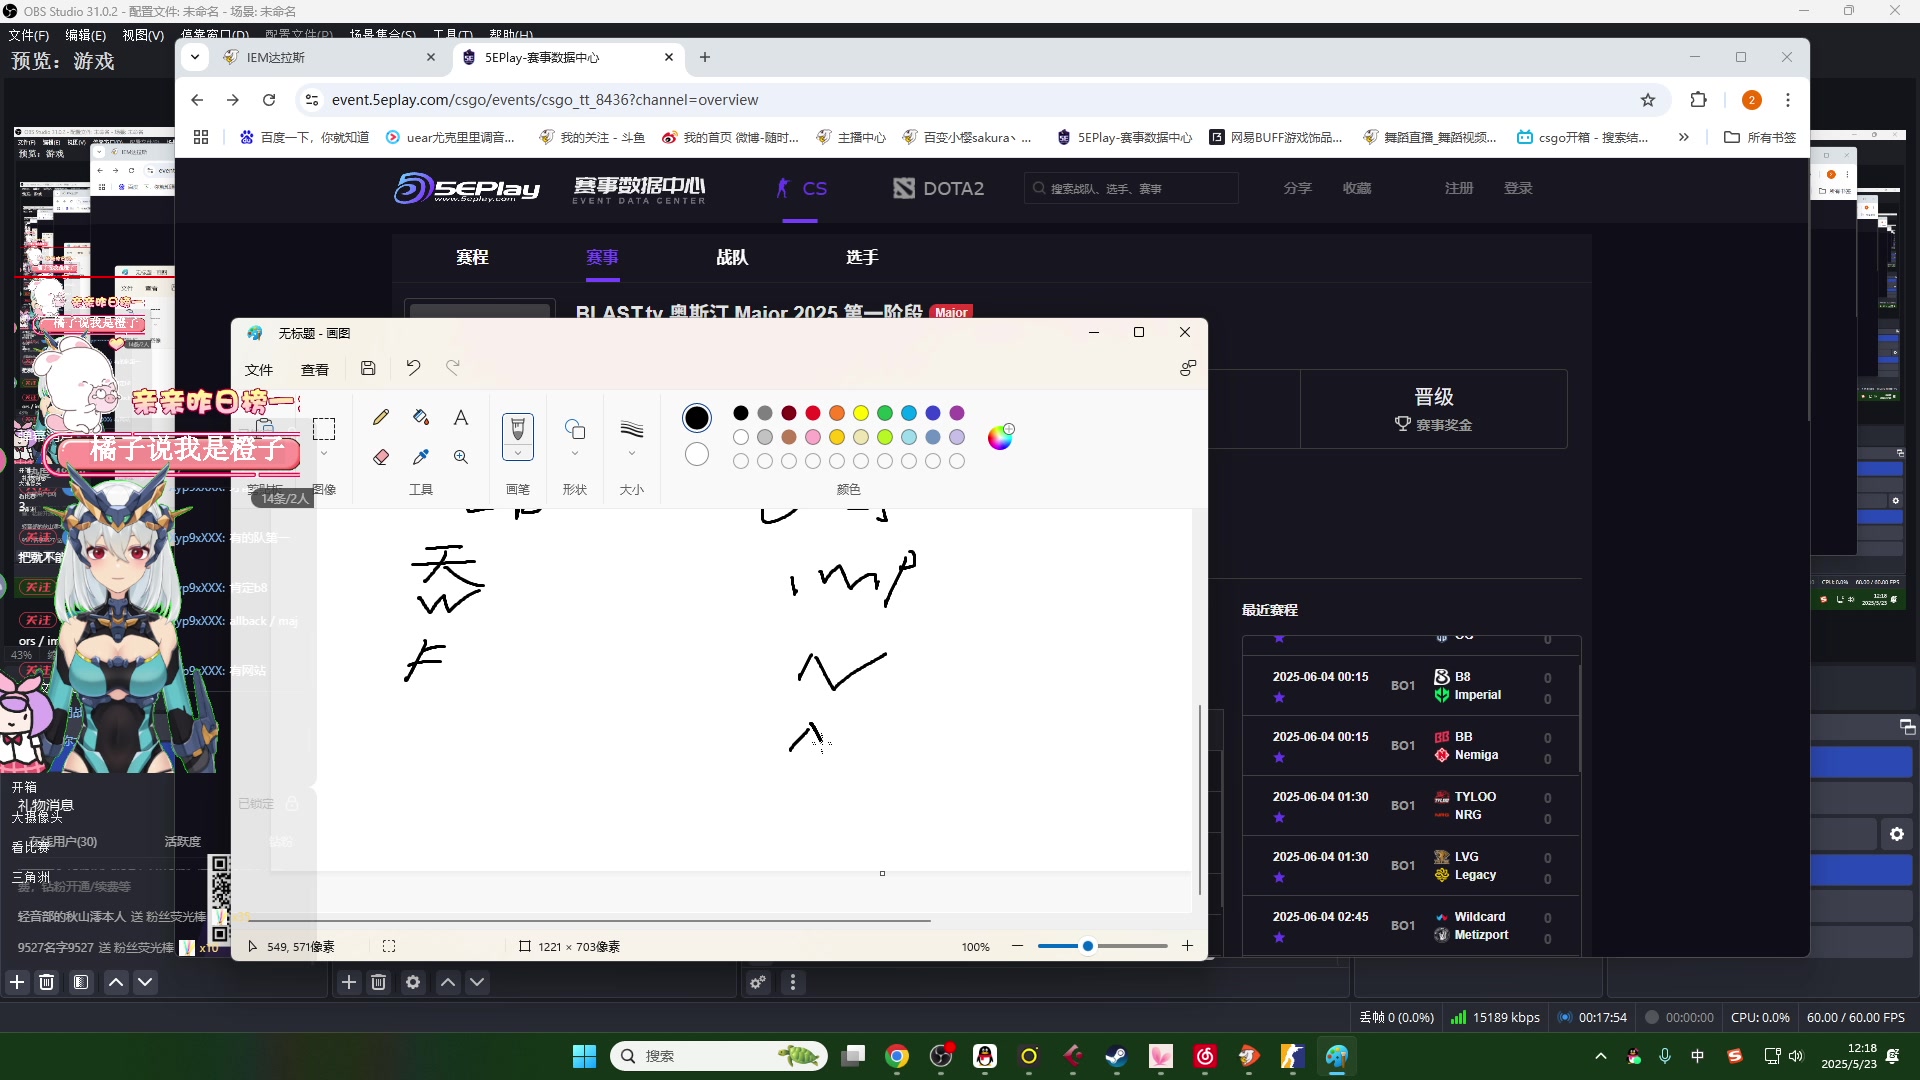This screenshot has width=1920, height=1080.
Task: Switch to the 选手 tab
Action: (862, 257)
